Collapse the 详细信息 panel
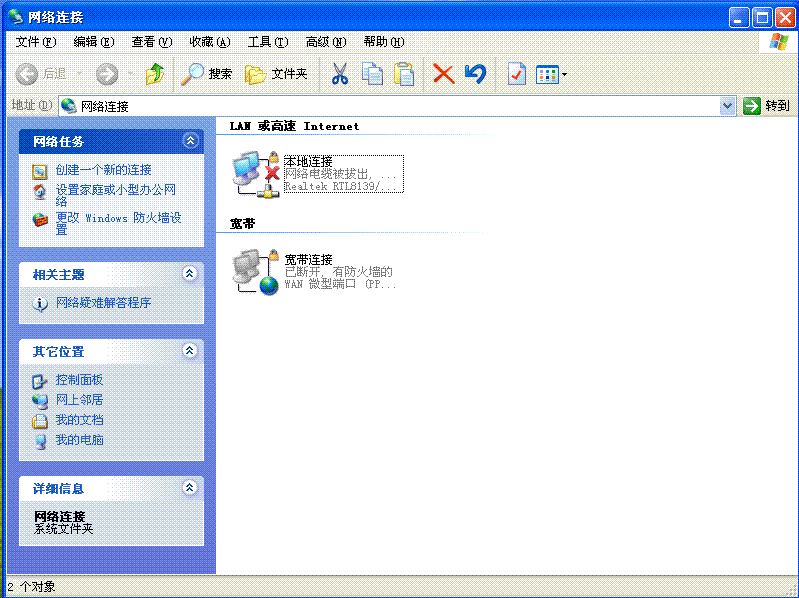This screenshot has width=799, height=598. 190,487
